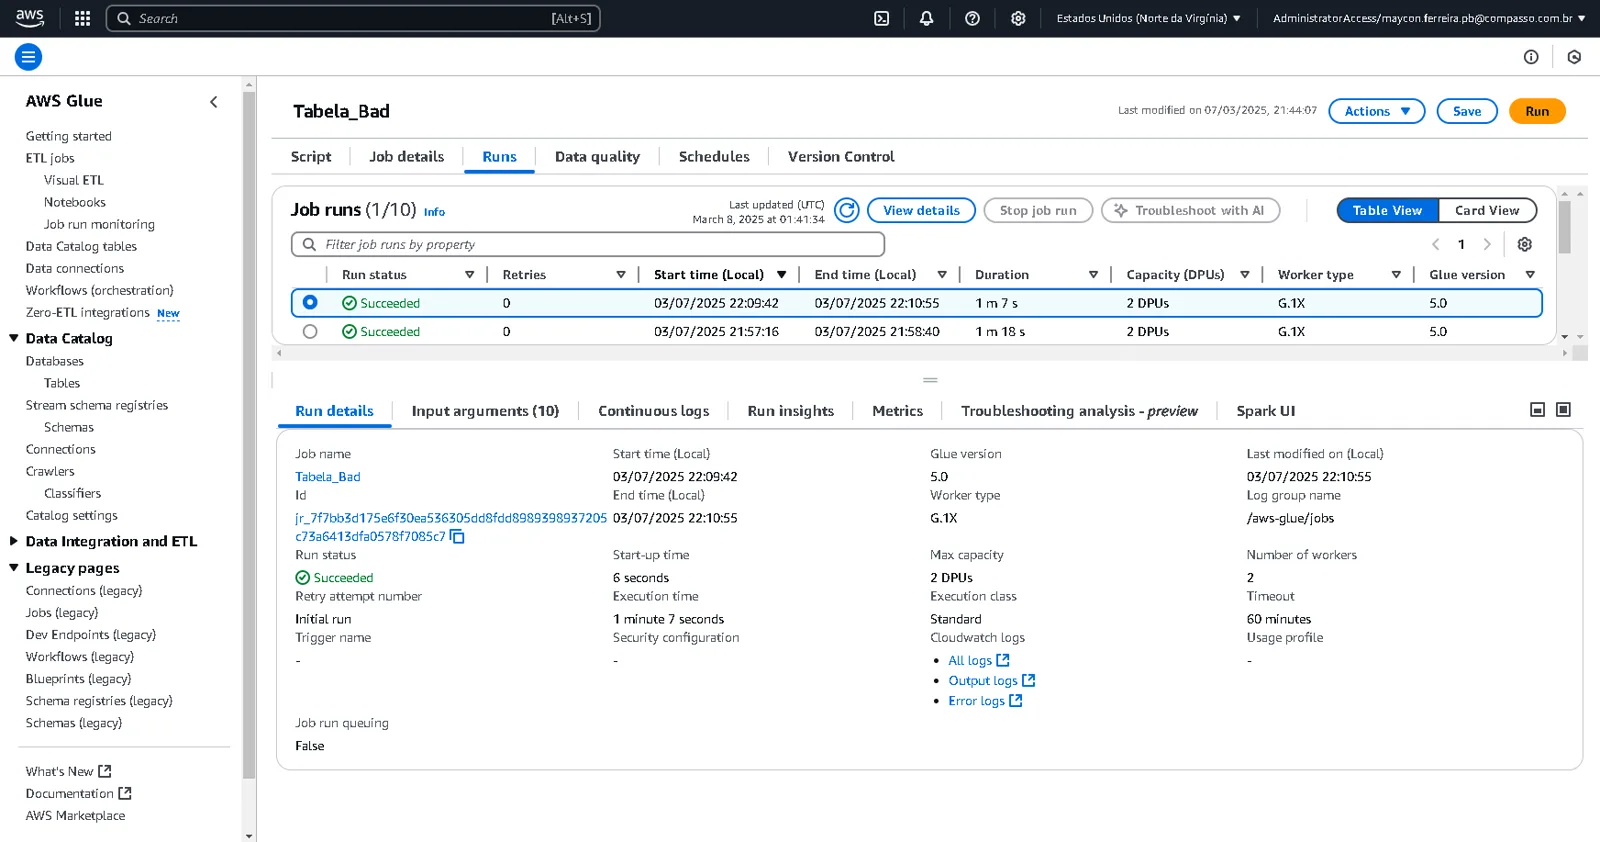Open the Version Control tab

click(x=841, y=157)
